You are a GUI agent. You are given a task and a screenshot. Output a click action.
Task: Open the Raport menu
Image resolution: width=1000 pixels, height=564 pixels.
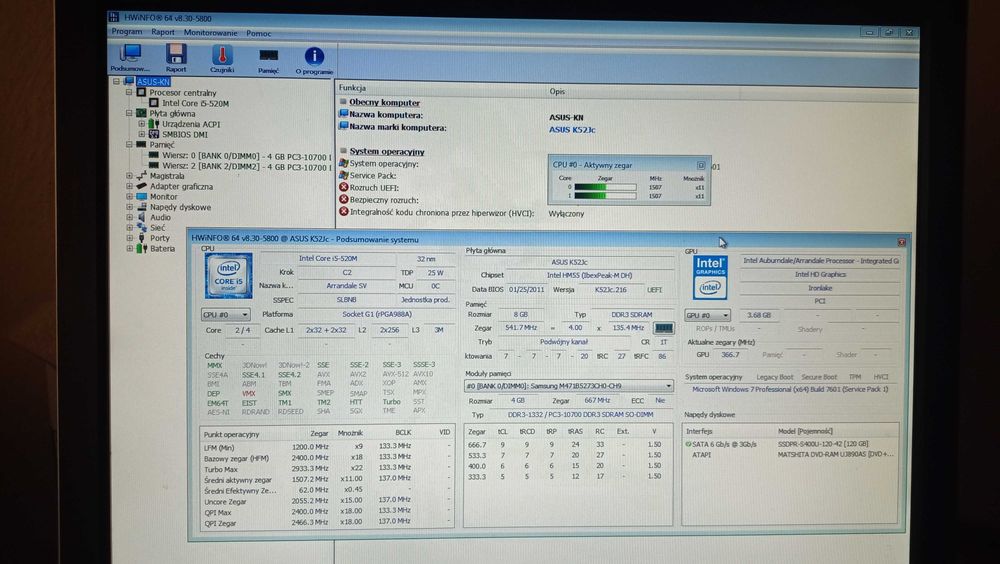[163, 32]
